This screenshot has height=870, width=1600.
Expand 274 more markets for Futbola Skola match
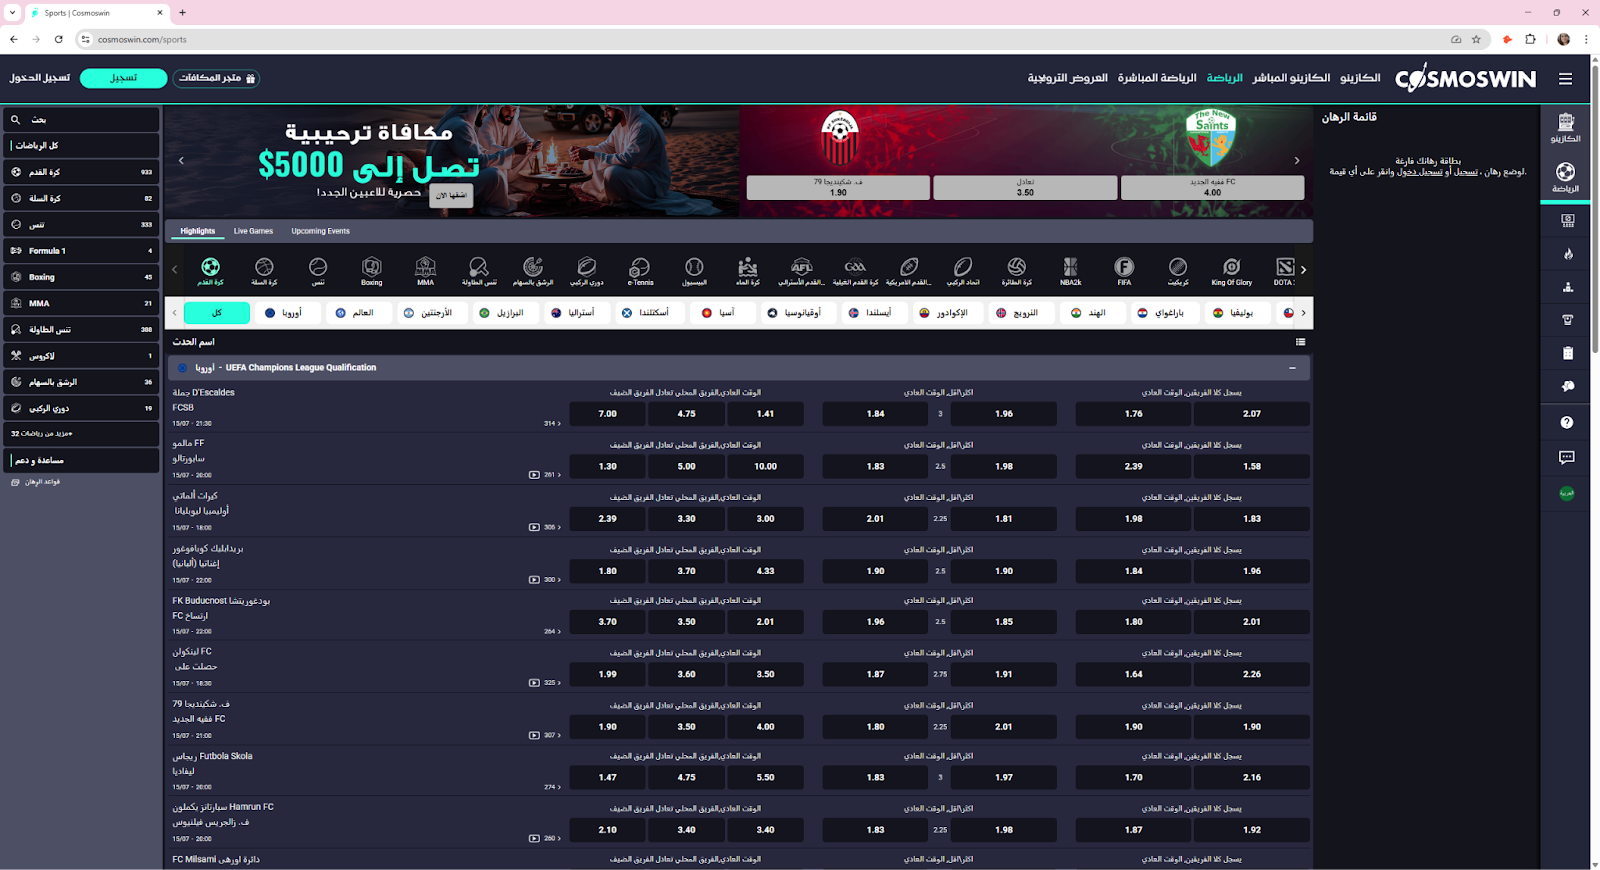click(x=552, y=787)
